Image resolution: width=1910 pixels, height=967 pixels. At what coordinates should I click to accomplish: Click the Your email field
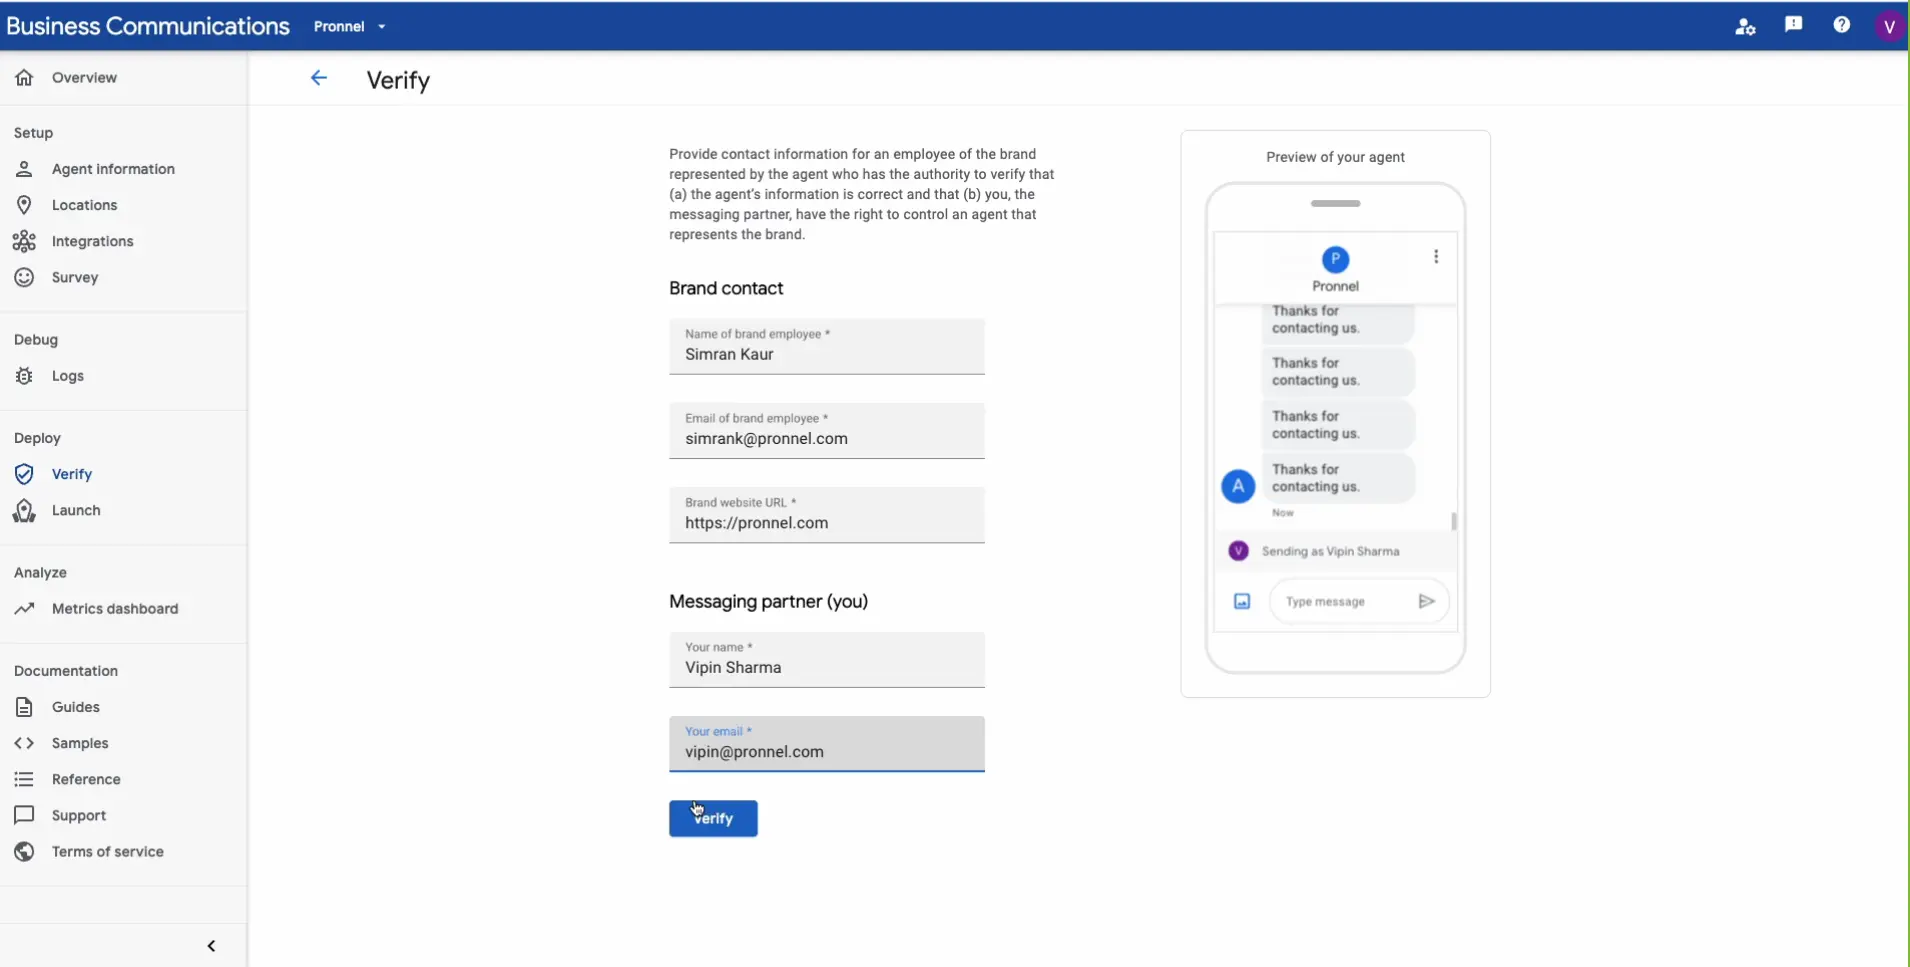(x=827, y=744)
